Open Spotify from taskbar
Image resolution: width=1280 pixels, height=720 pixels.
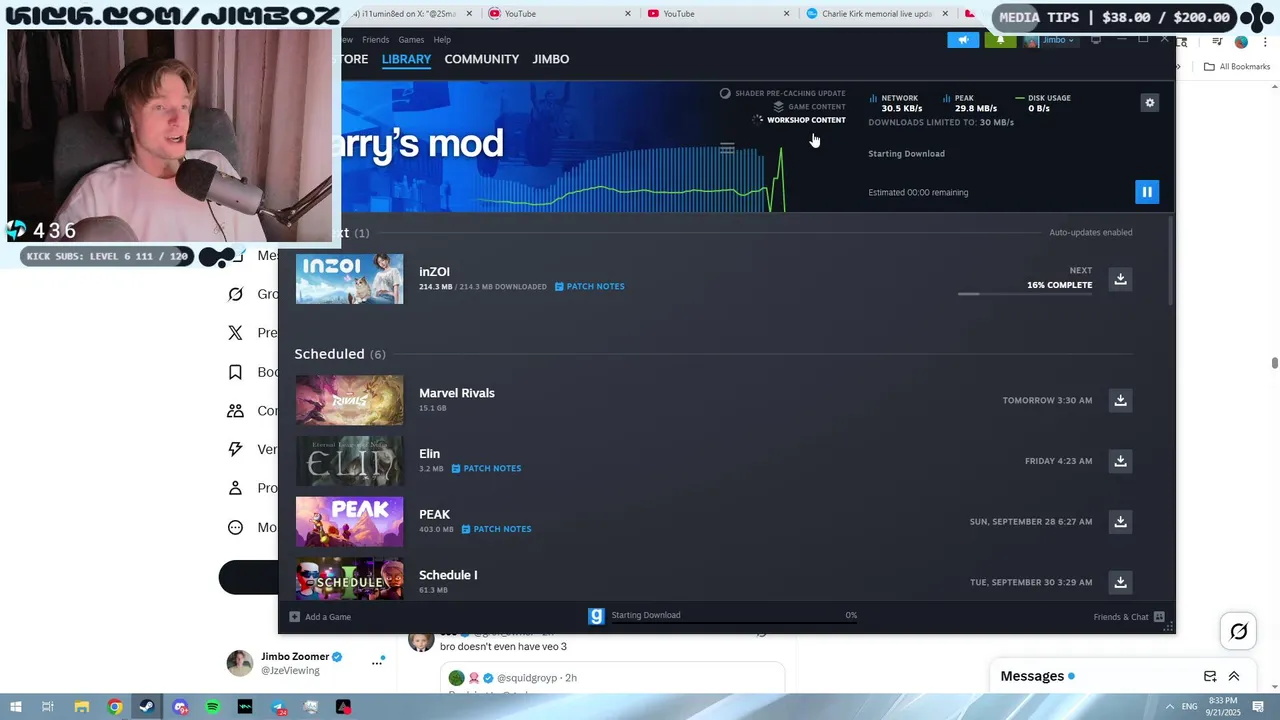click(x=212, y=707)
